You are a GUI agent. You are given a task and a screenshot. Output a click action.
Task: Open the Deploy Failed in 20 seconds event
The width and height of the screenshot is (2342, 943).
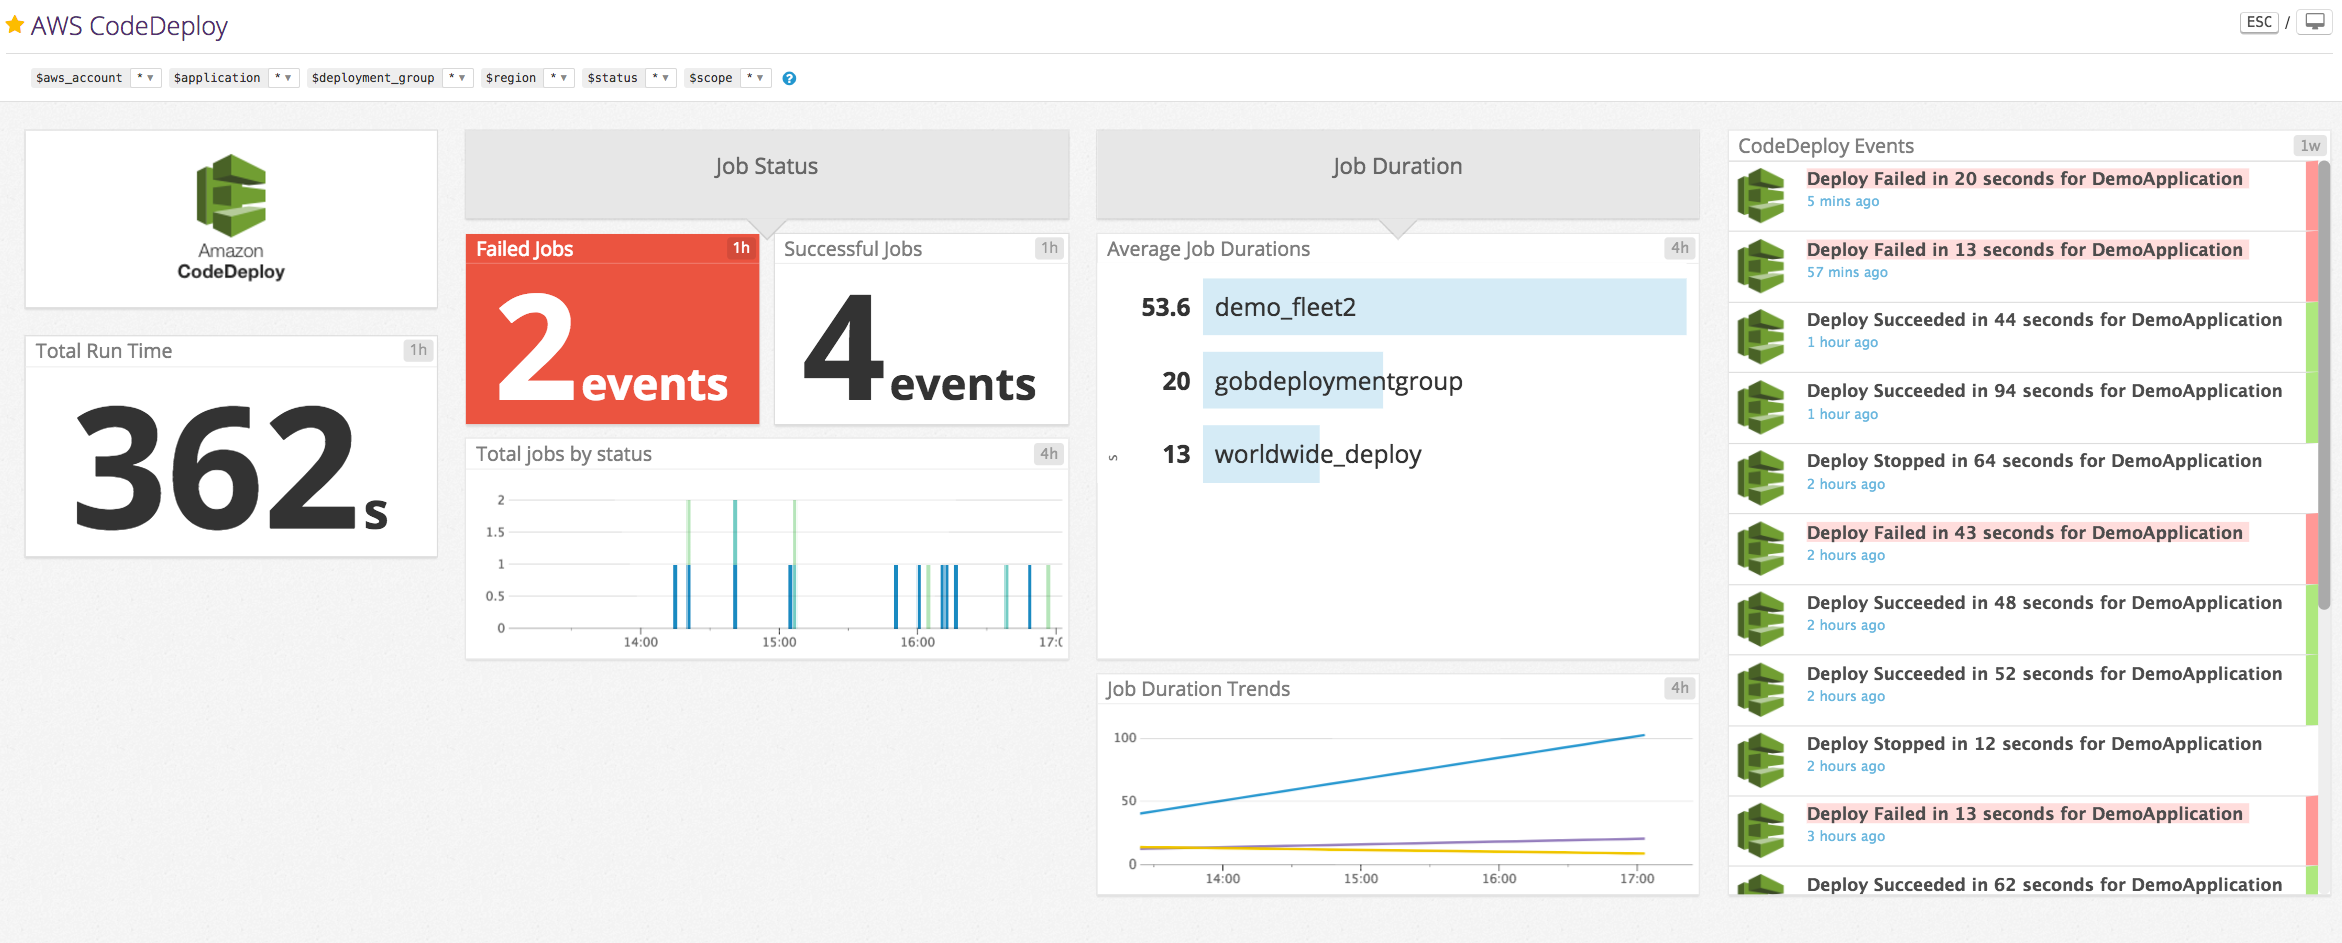click(x=2023, y=179)
